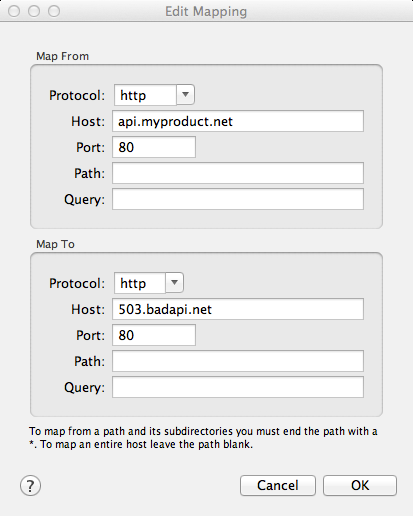Focus the Map To port field
The width and height of the screenshot is (413, 516).
pos(154,335)
